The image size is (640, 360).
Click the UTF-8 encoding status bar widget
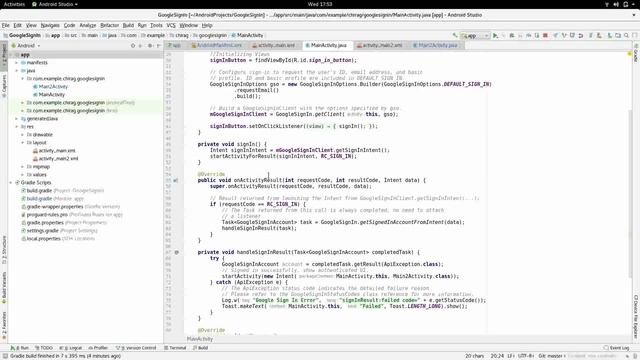coord(526,356)
